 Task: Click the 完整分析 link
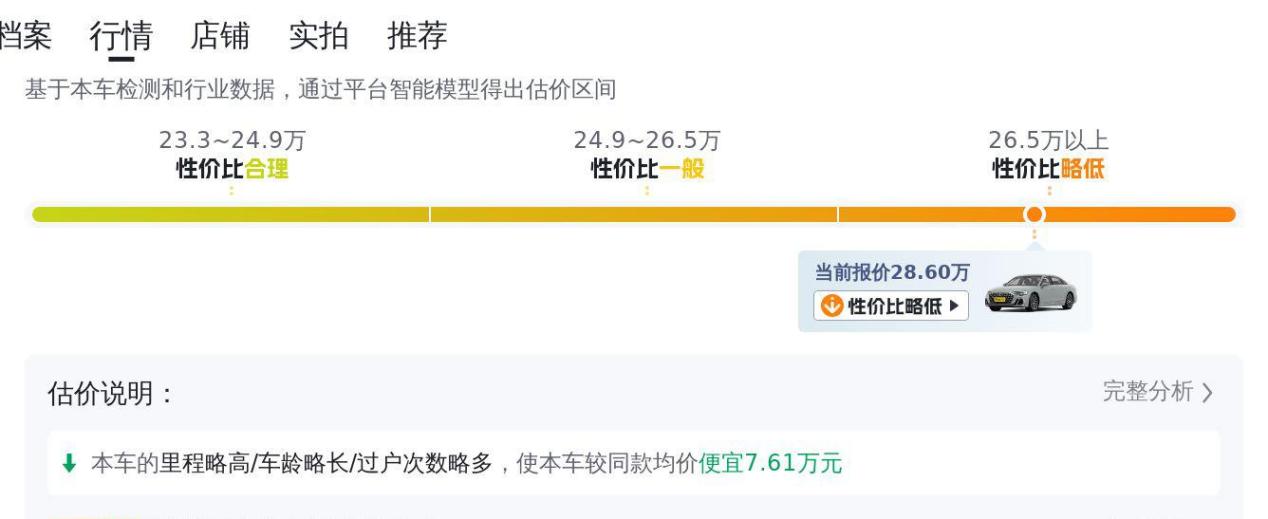tap(1148, 392)
